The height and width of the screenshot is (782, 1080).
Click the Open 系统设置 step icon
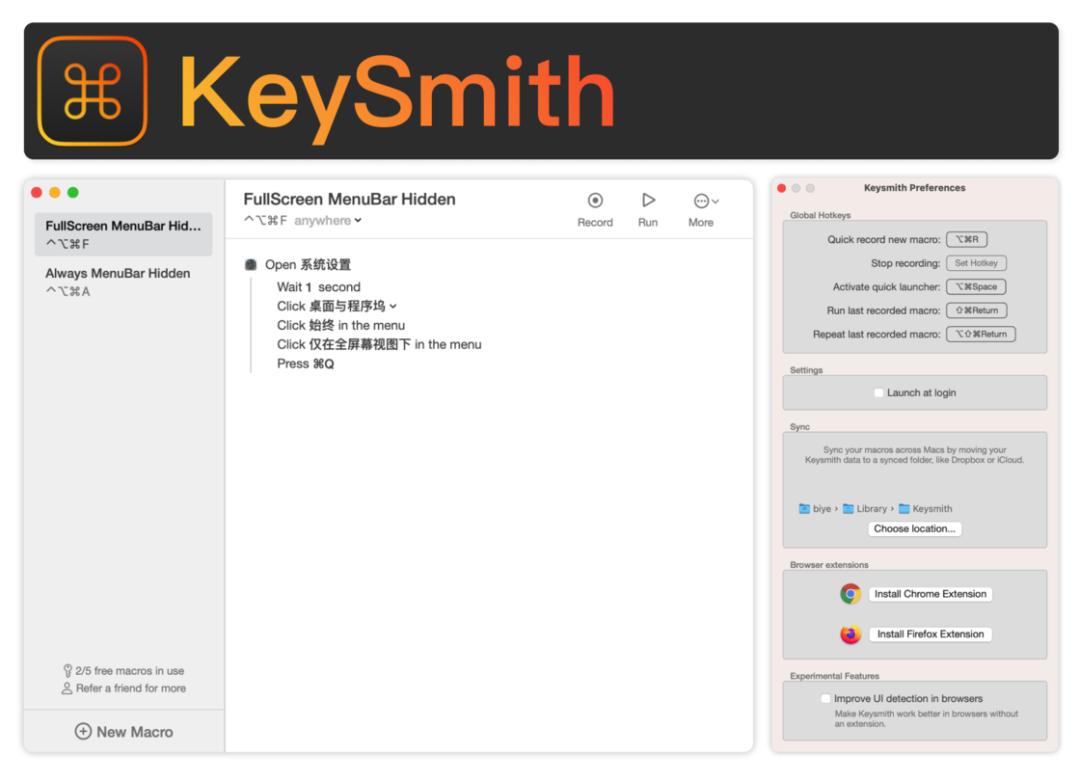click(x=251, y=265)
